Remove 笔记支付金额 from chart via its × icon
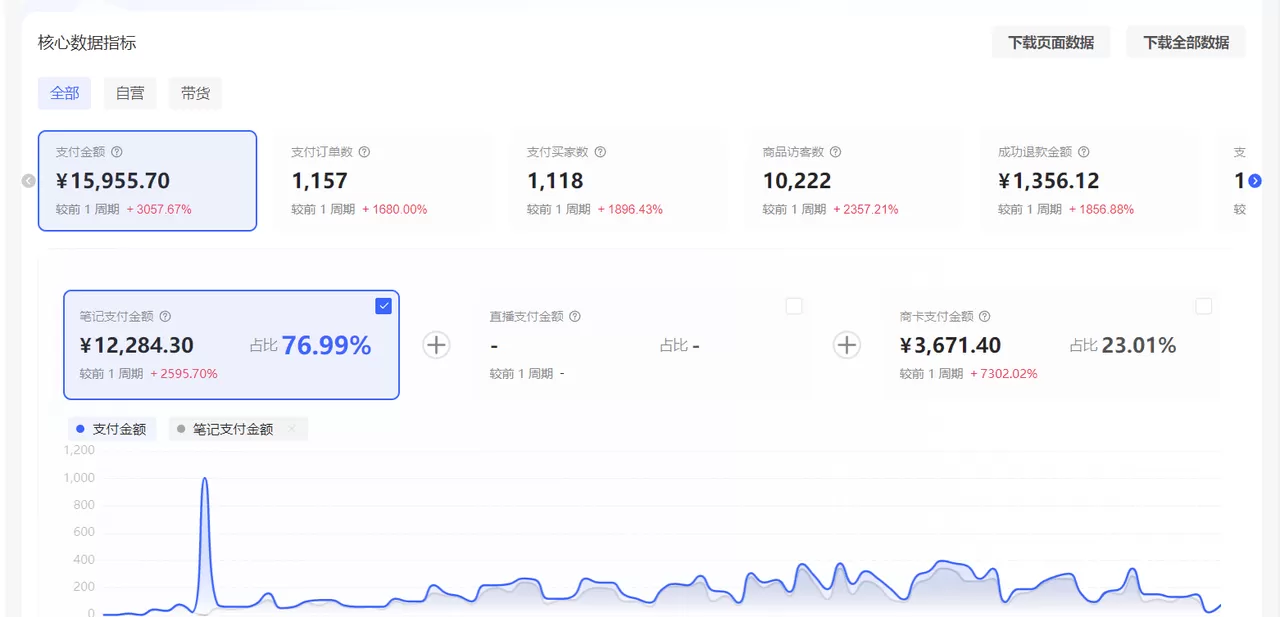 292,429
